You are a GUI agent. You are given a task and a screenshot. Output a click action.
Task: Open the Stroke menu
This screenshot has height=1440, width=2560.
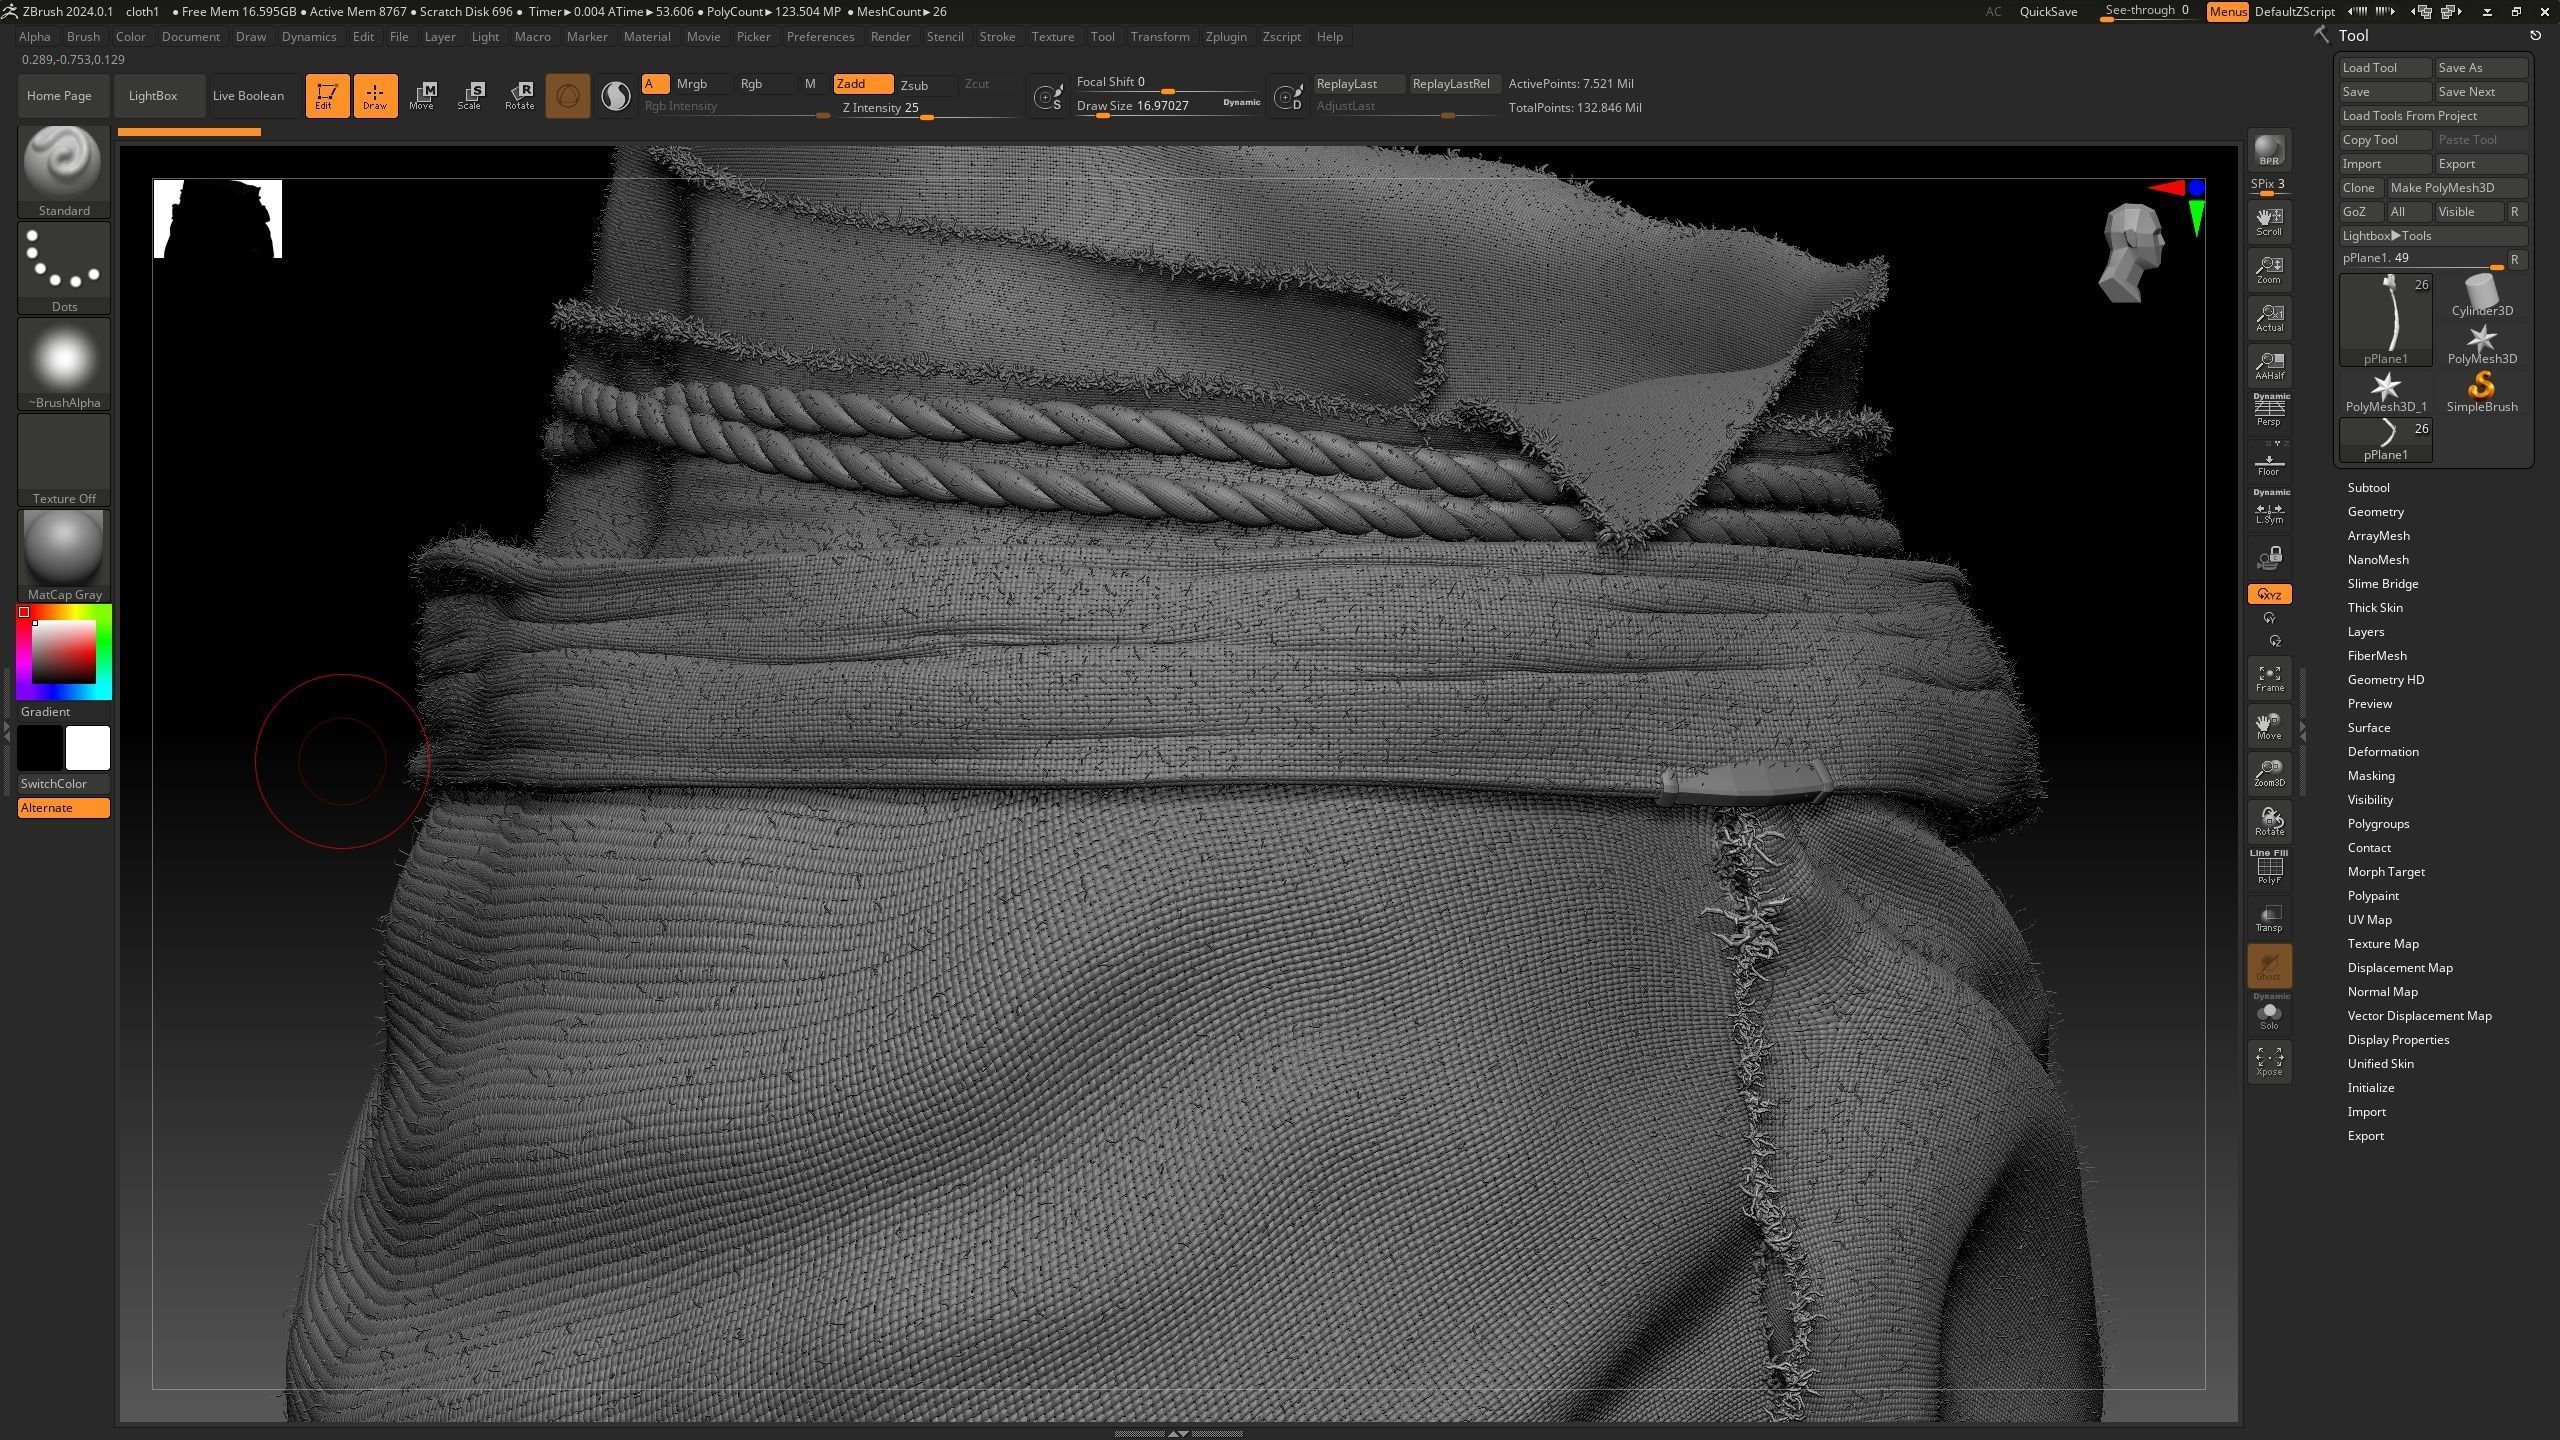click(996, 37)
